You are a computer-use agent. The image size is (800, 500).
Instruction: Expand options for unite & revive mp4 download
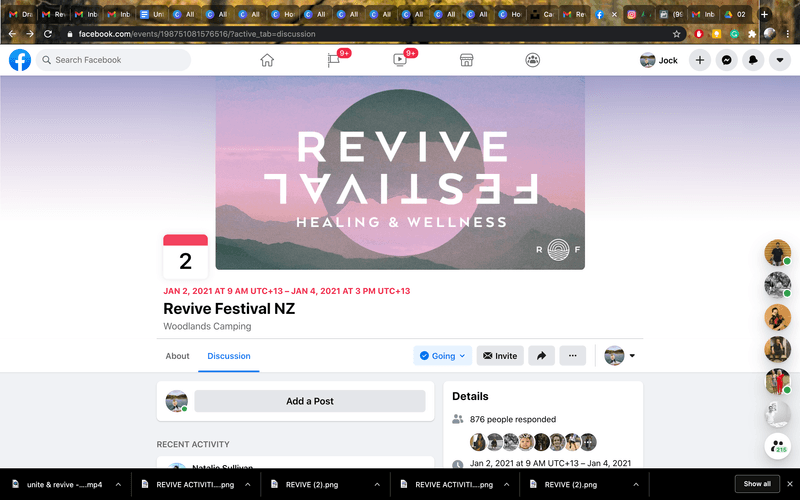(x=118, y=484)
